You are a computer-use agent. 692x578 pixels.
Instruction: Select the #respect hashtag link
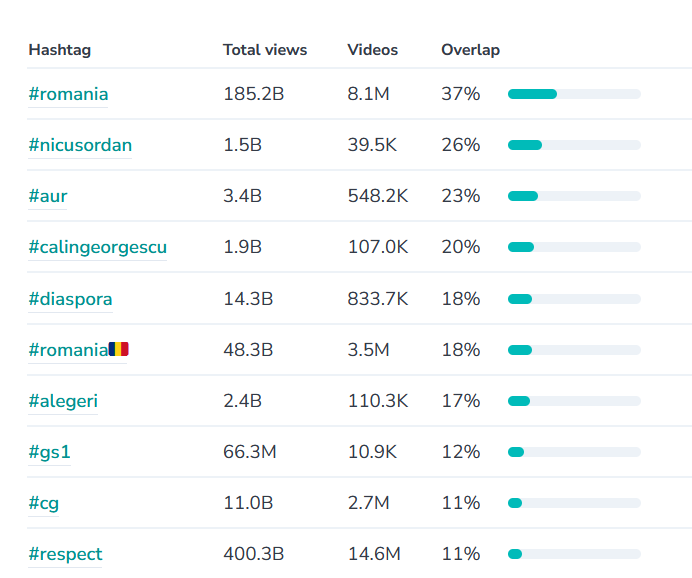65,554
